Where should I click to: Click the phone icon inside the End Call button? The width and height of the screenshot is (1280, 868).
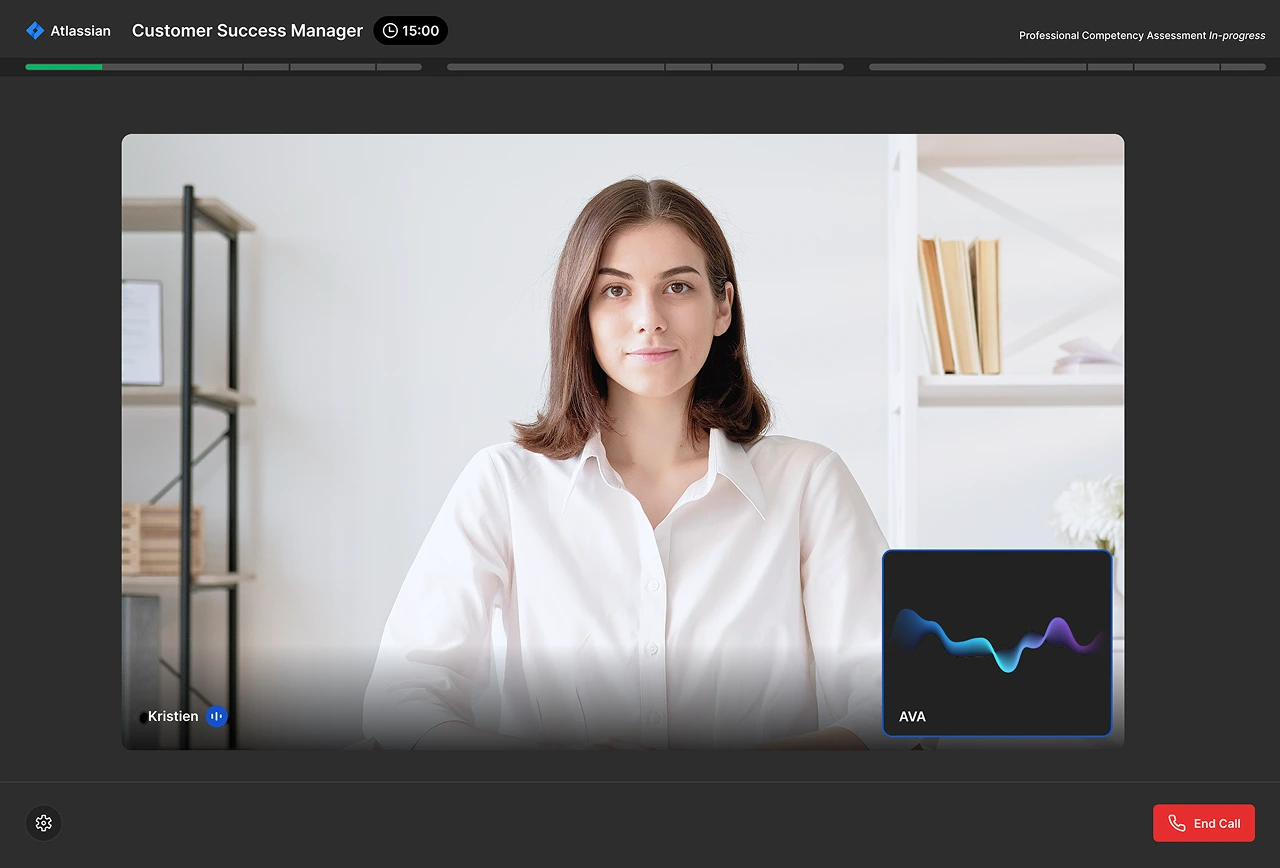[1176, 822]
